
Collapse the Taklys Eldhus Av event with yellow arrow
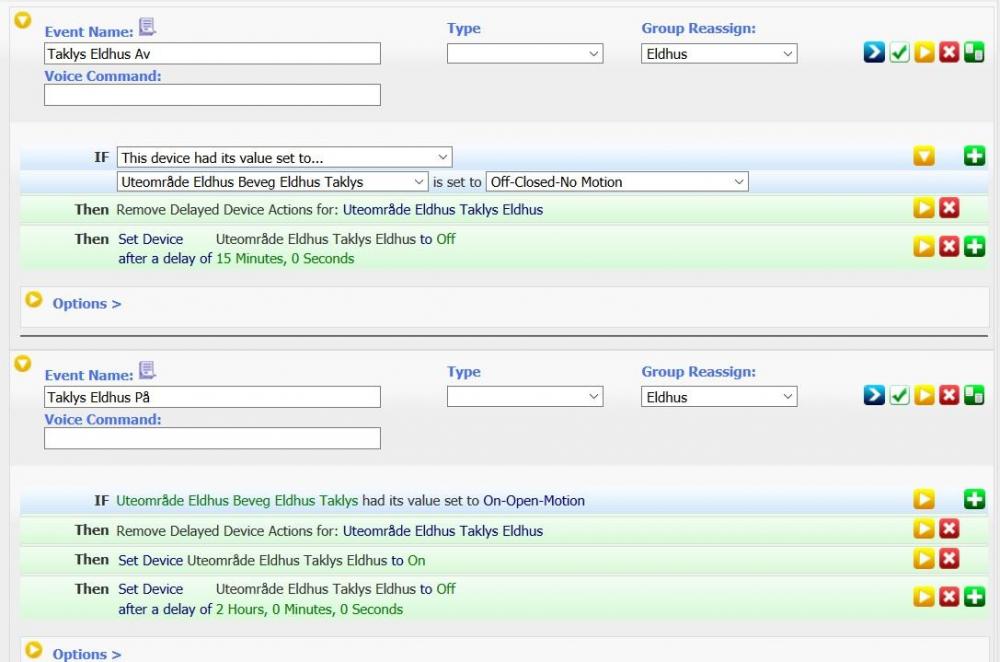pyautogui.click(x=22, y=20)
